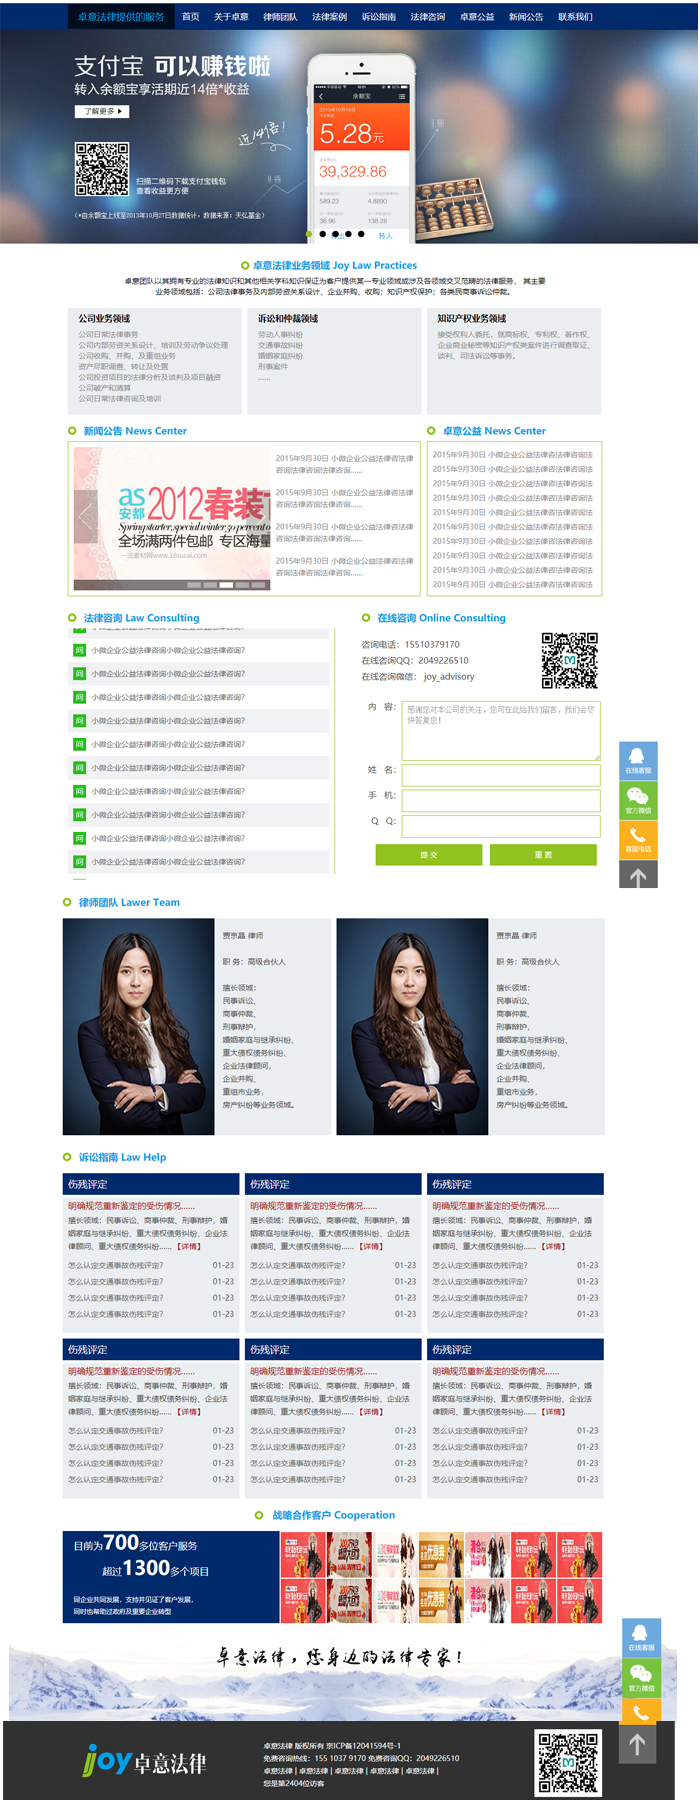This screenshot has height=1800, width=700.
Task: Click the 姓名 name input field
Action: (x=500, y=774)
